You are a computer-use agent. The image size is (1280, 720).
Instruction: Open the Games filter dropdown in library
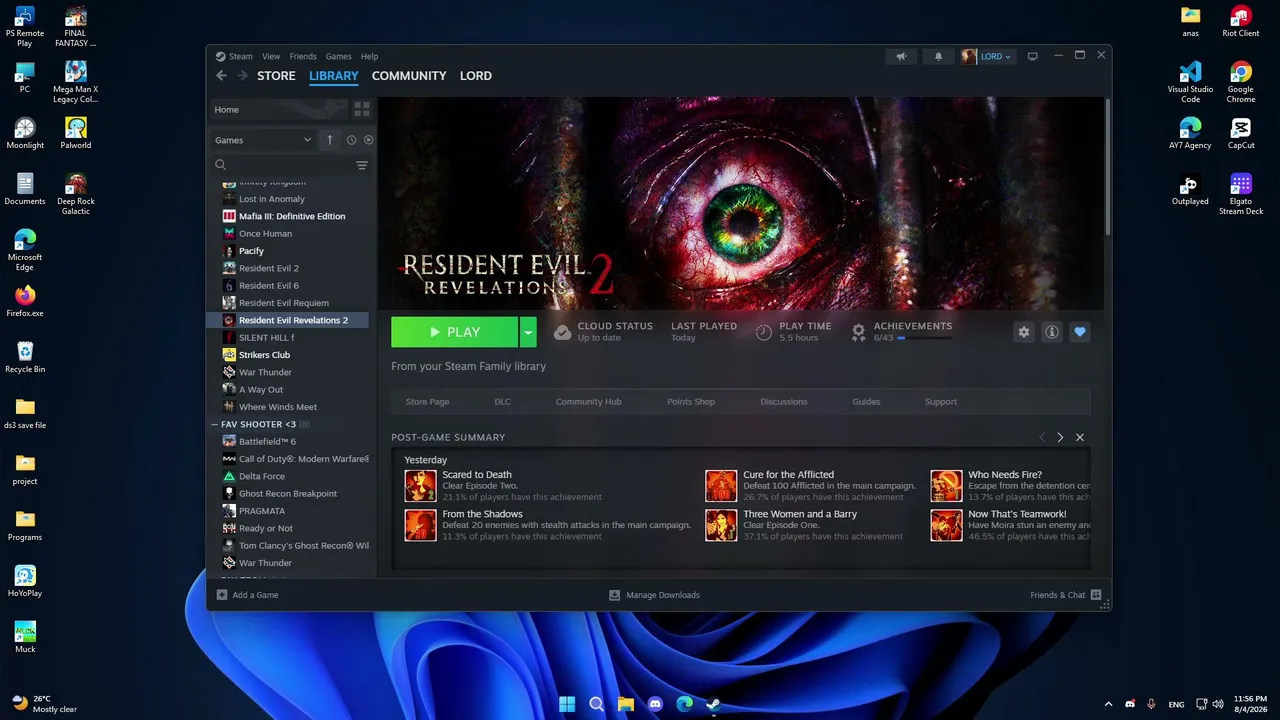click(x=263, y=140)
